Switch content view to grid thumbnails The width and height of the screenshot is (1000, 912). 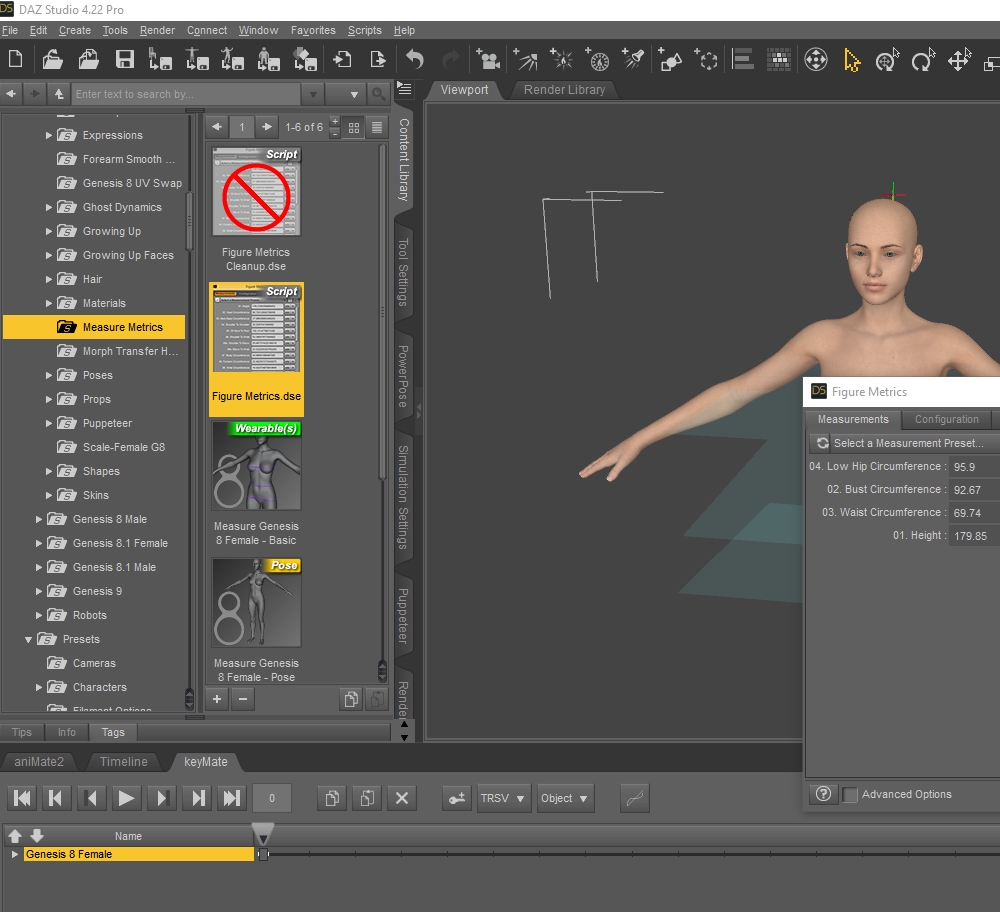[x=353, y=127]
